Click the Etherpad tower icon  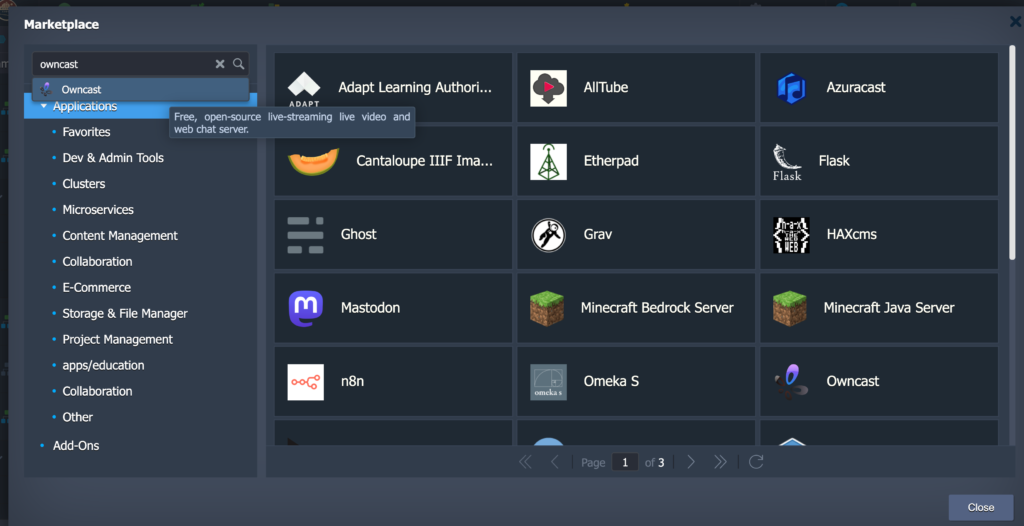coord(549,161)
